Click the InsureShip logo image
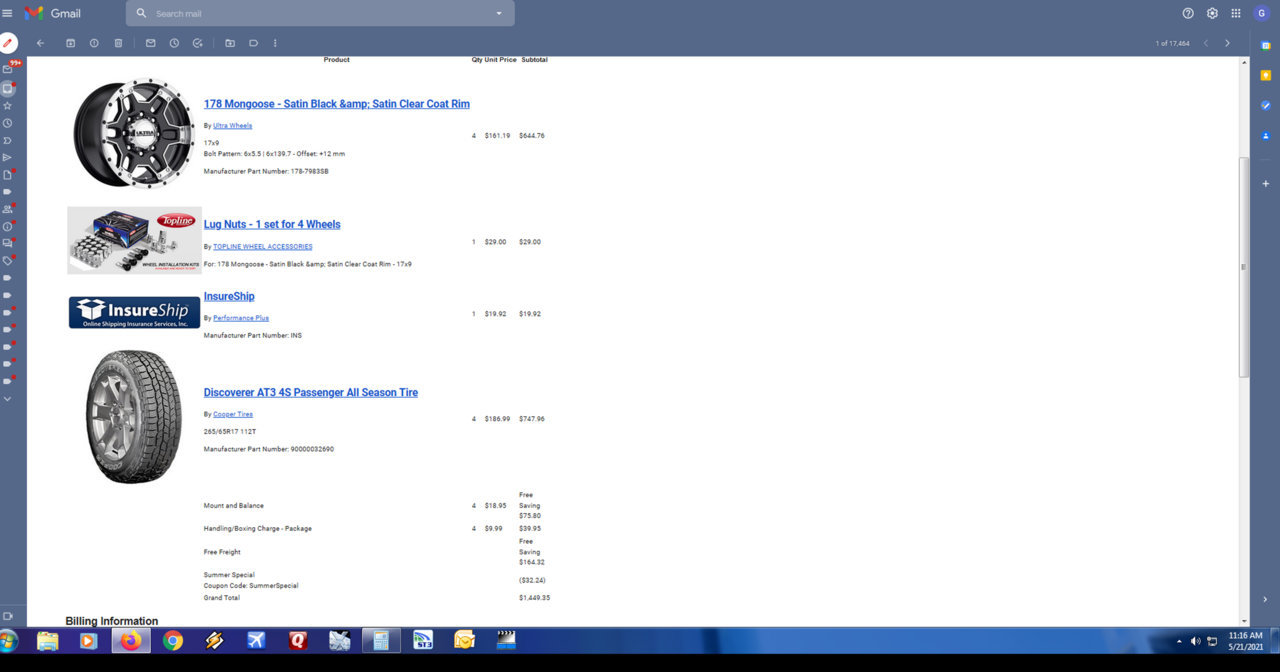The height and width of the screenshot is (672, 1280). tap(134, 312)
